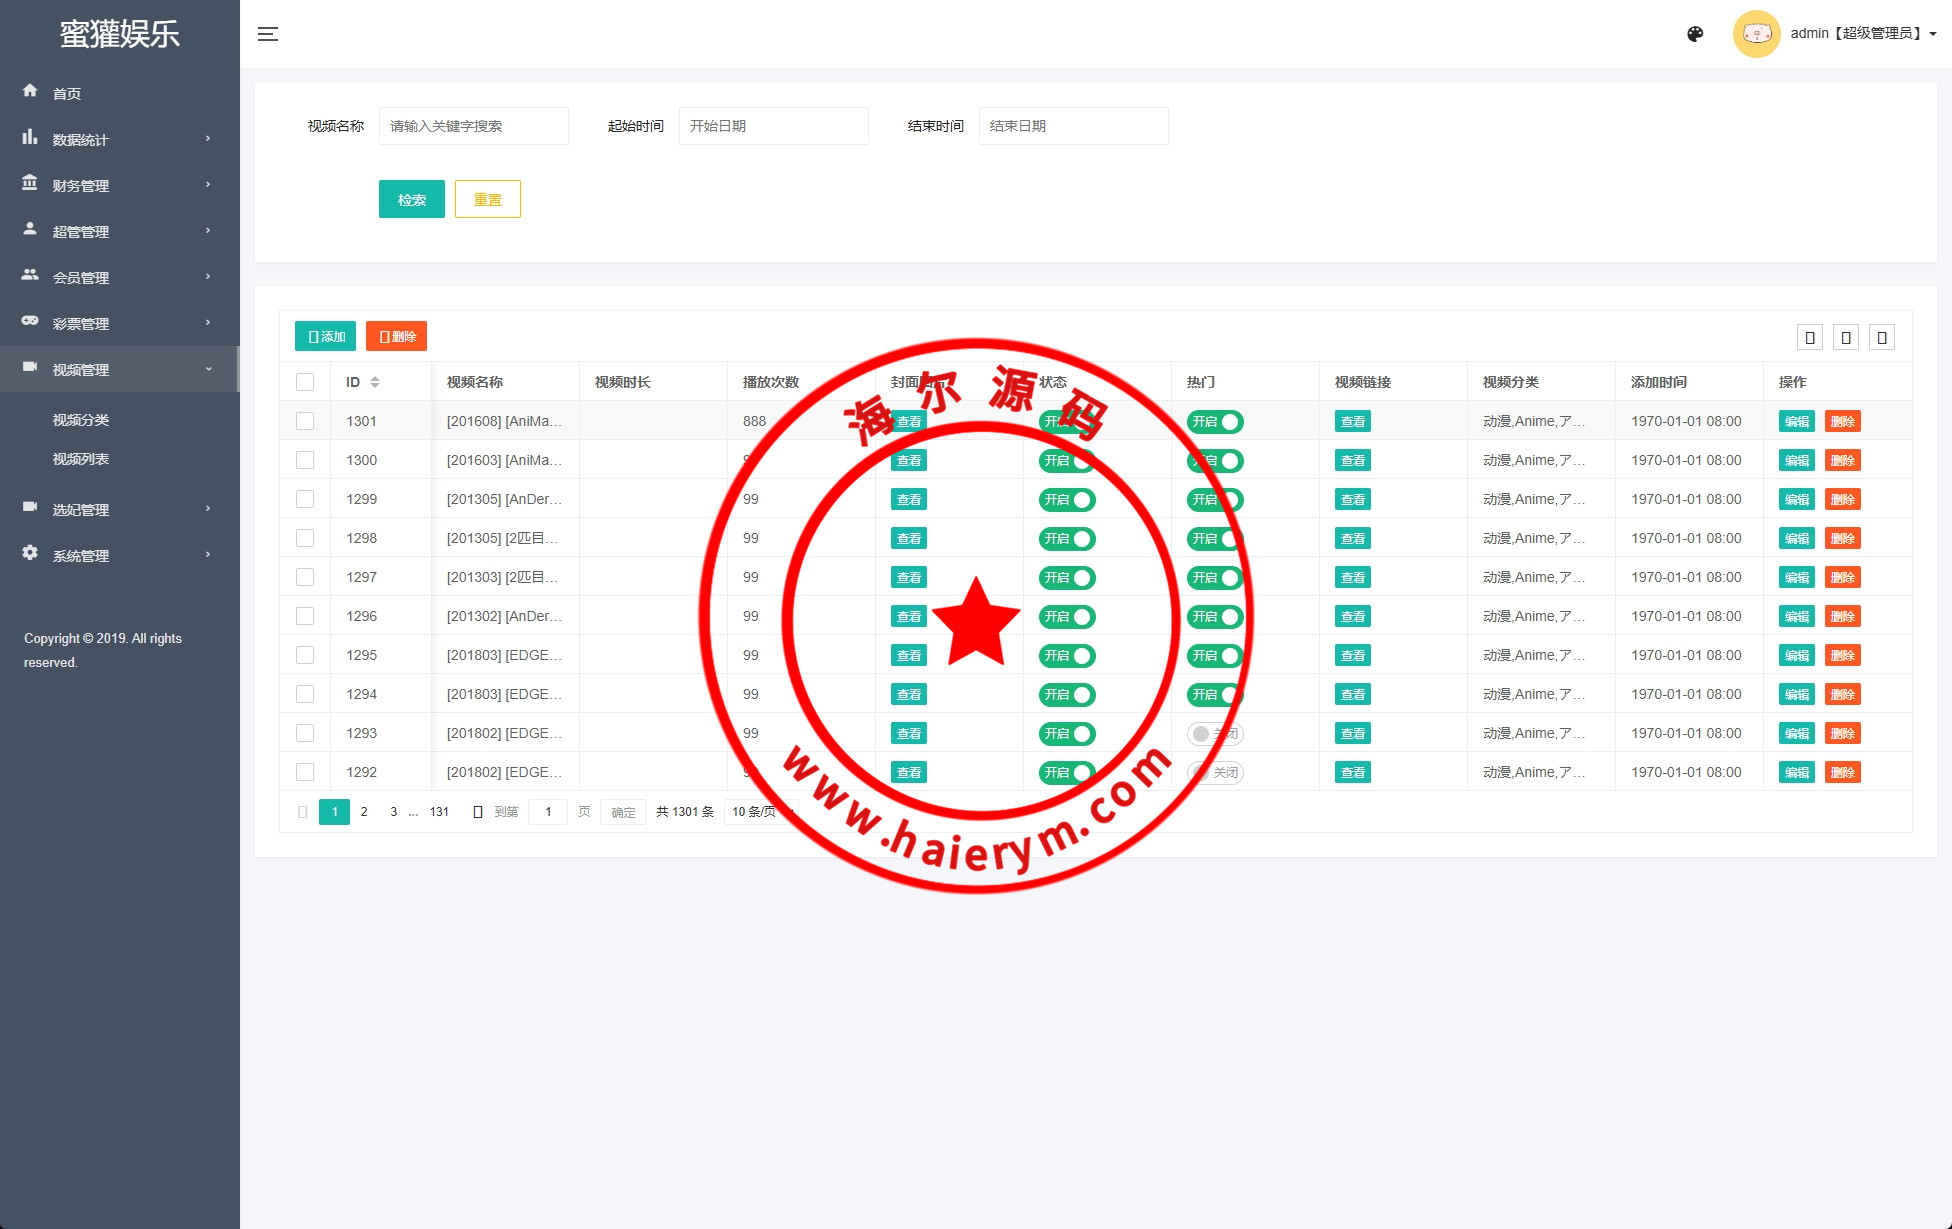1952x1229 pixels.
Task: Click the 财务管理 bank icon
Action: (x=30, y=183)
